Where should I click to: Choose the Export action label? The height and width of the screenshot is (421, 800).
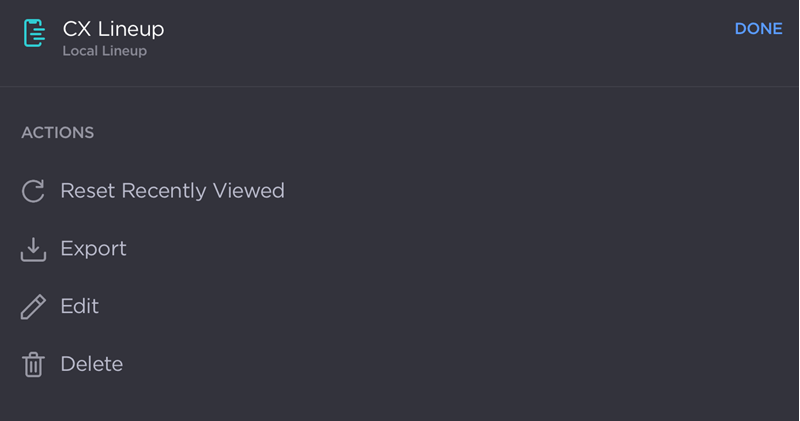point(93,249)
